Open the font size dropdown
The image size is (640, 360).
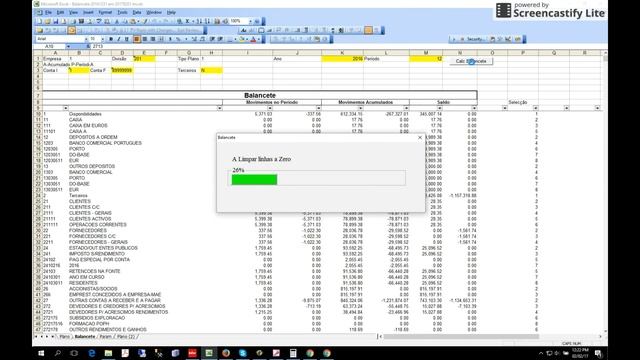(x=102, y=39)
